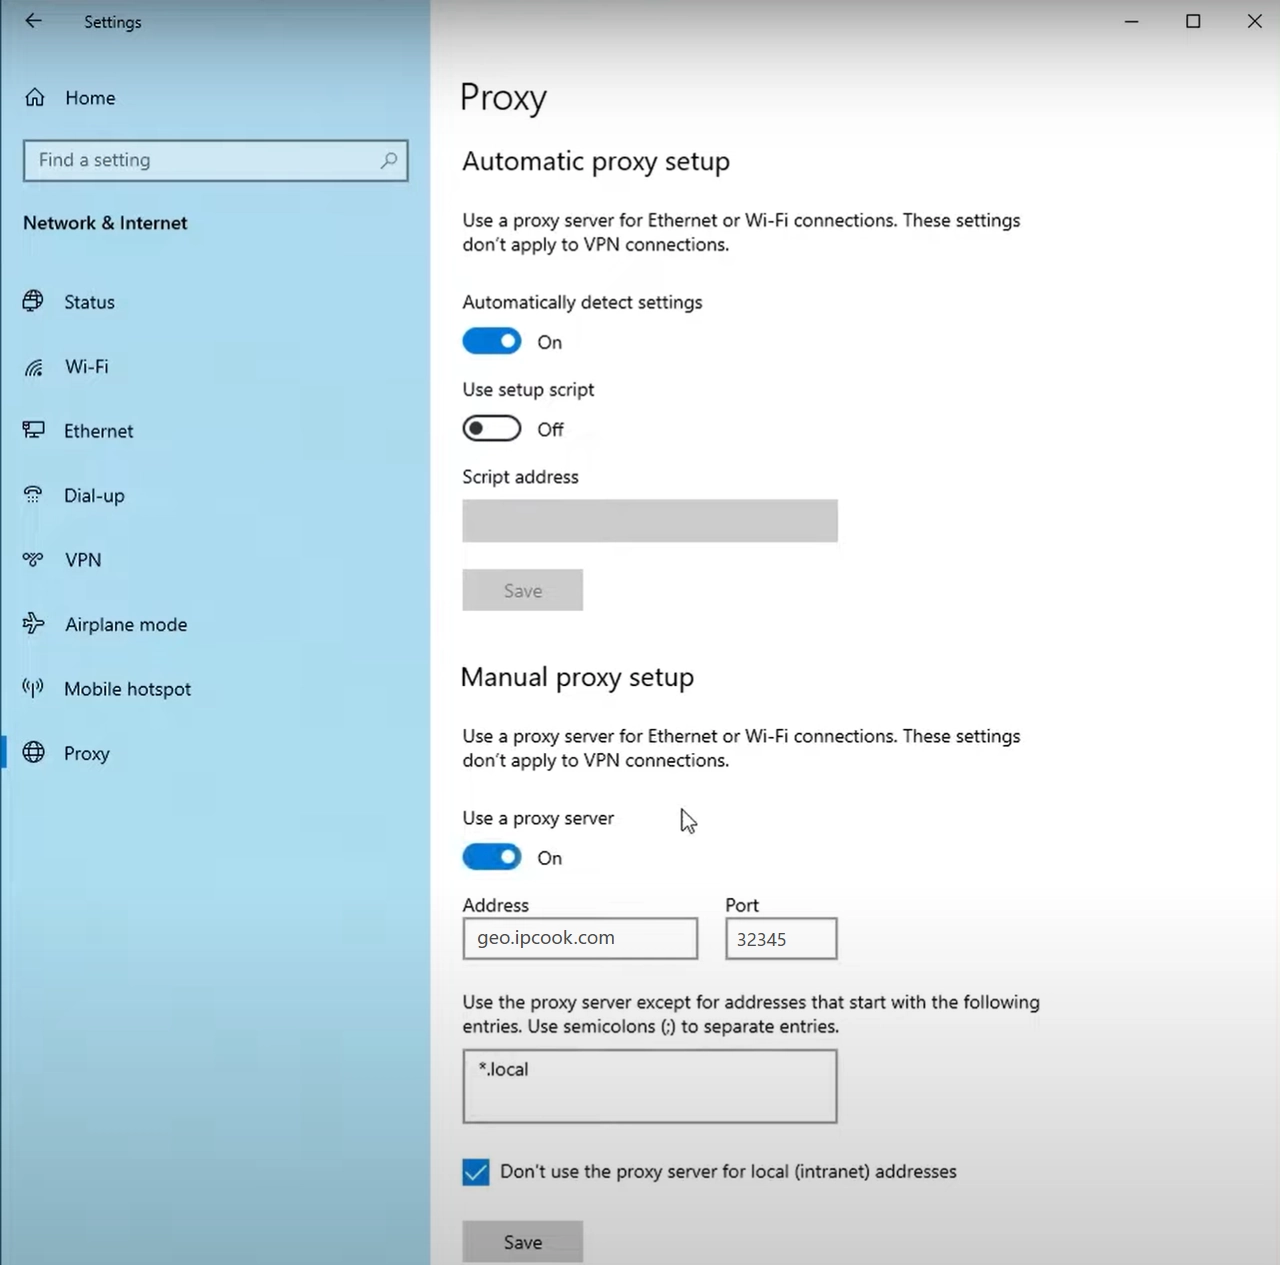Click the search magnifier in Find a setting
This screenshot has width=1280, height=1265.
click(x=390, y=160)
